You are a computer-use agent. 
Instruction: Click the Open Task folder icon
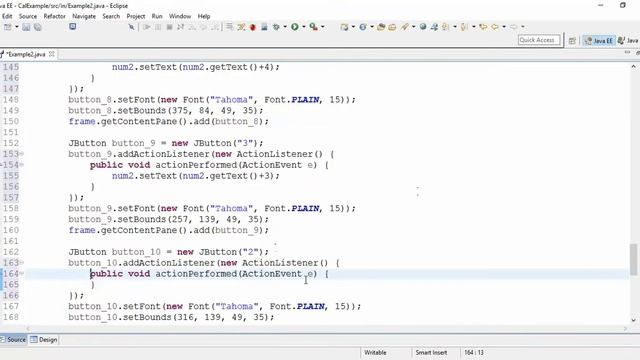click(x=392, y=27)
